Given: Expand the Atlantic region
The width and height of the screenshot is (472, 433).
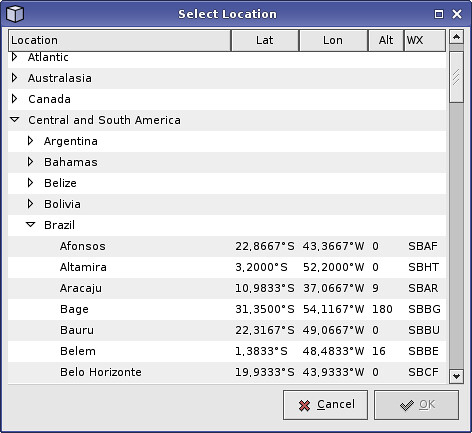Looking at the screenshot, I should tap(14, 57).
